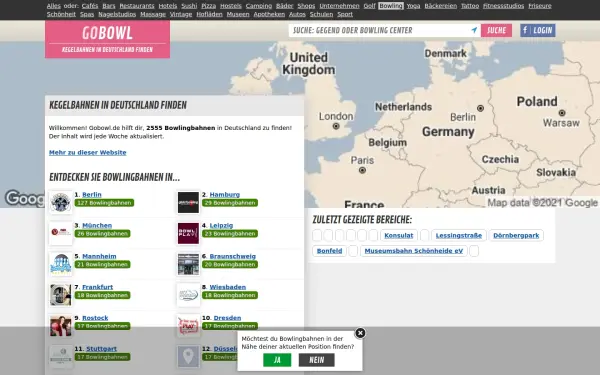Decline with the Nein button
The image size is (600, 375).
(316, 360)
